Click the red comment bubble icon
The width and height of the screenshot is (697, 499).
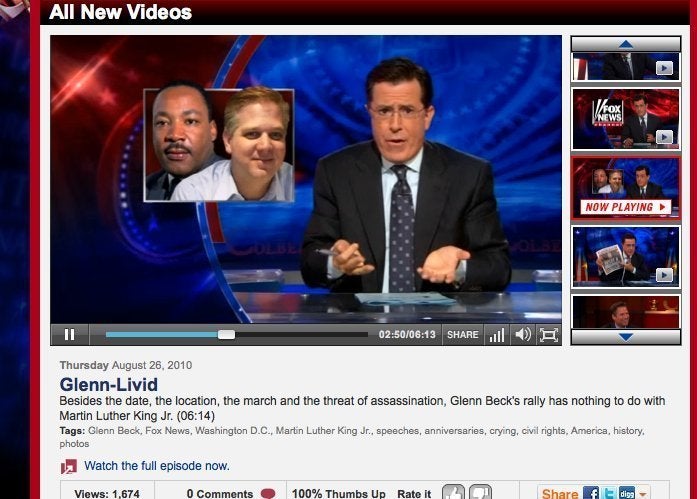(x=268, y=493)
